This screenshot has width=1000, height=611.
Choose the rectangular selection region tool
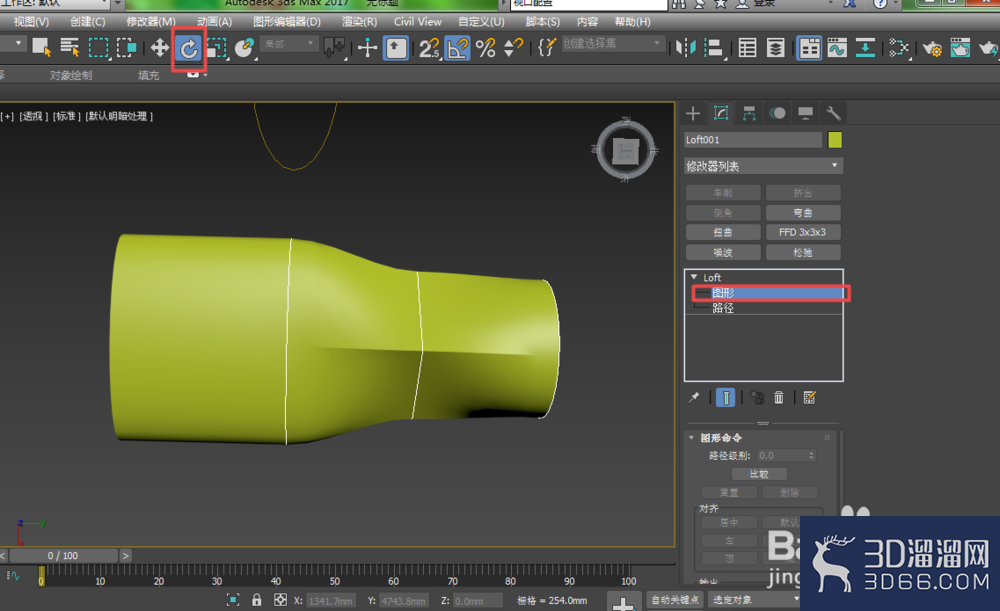tap(98, 48)
